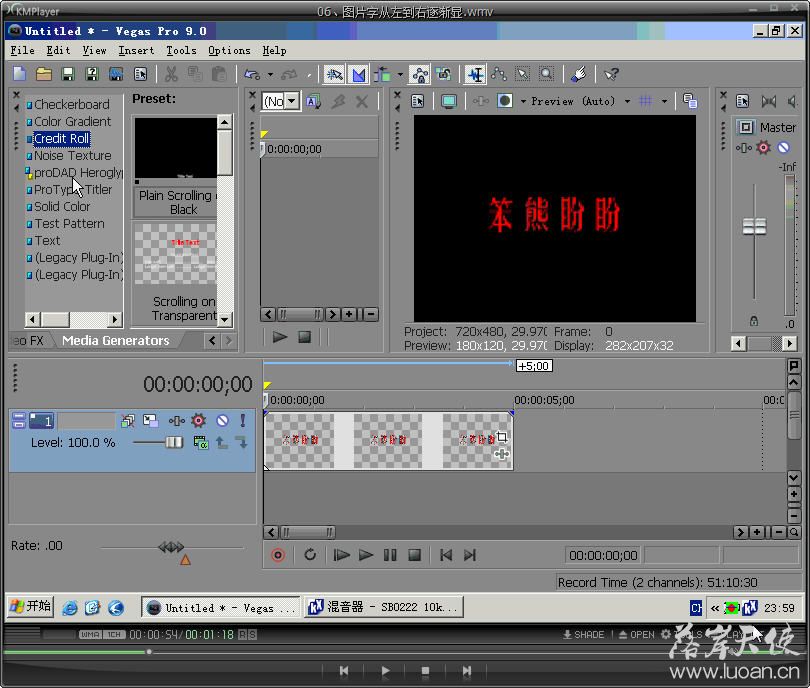Open the Undo history dropdown arrow

coord(270,74)
